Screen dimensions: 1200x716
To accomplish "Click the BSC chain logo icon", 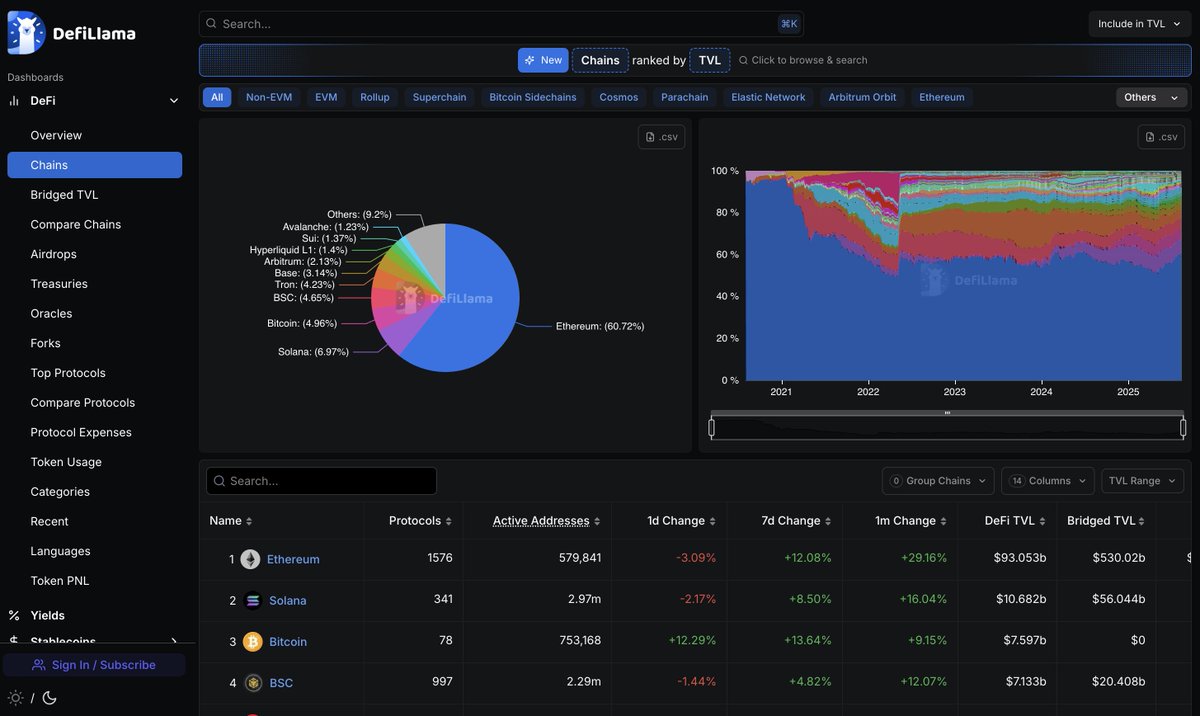I will 253,683.
